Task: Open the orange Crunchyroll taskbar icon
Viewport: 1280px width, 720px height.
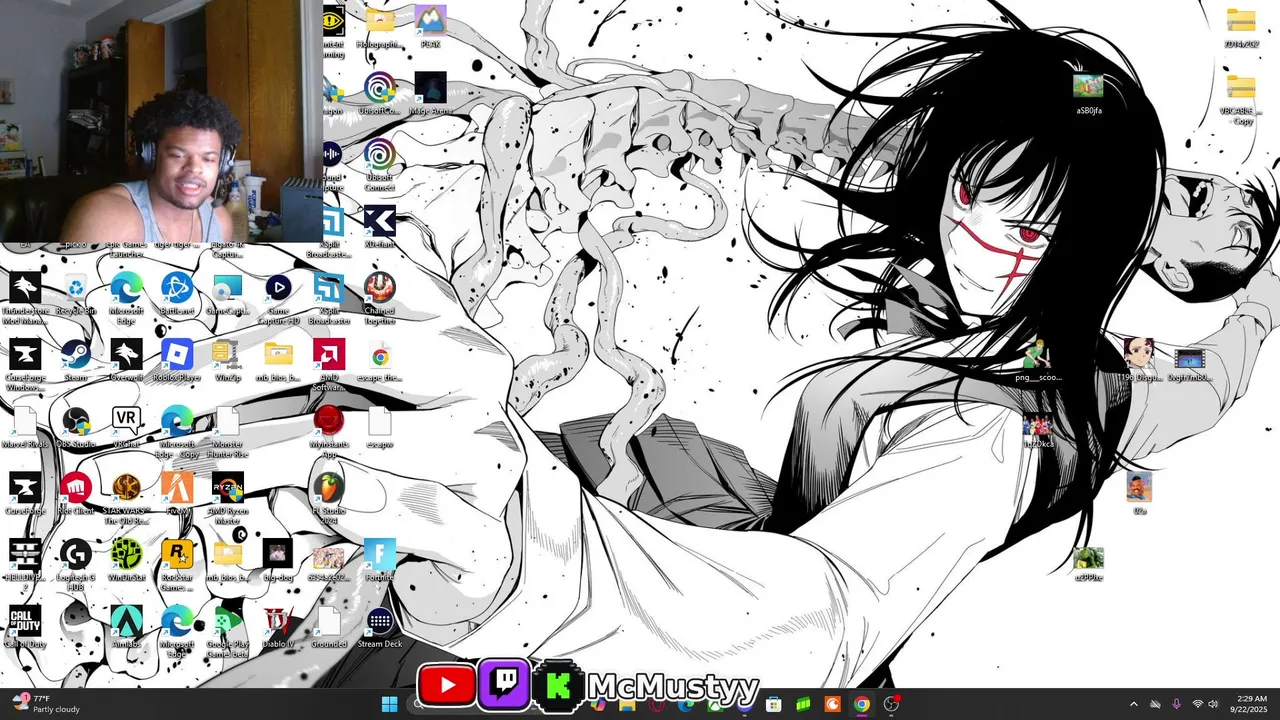Action: point(832,704)
